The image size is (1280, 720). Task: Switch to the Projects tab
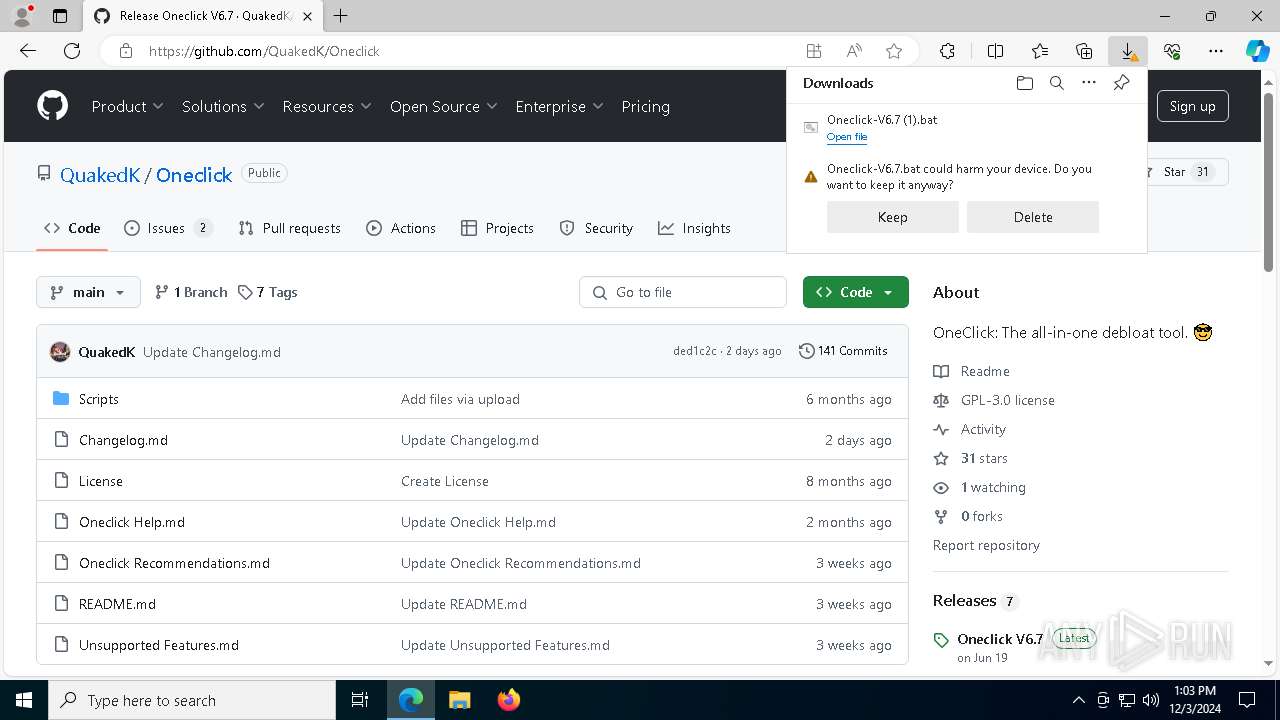497,228
